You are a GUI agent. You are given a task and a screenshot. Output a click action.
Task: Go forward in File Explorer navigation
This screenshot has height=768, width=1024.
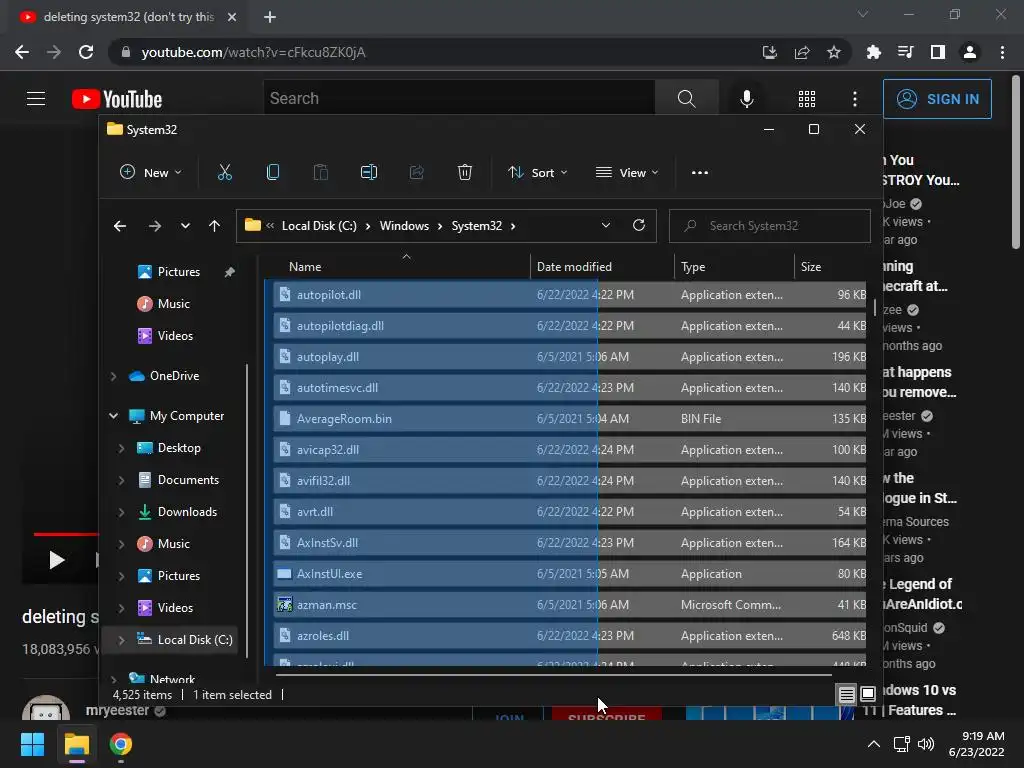[155, 226]
